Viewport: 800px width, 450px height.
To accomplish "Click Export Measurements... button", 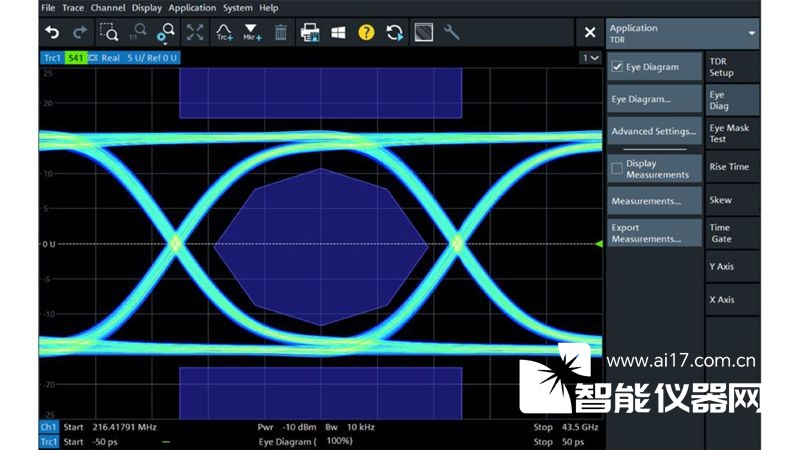I will click(655, 233).
